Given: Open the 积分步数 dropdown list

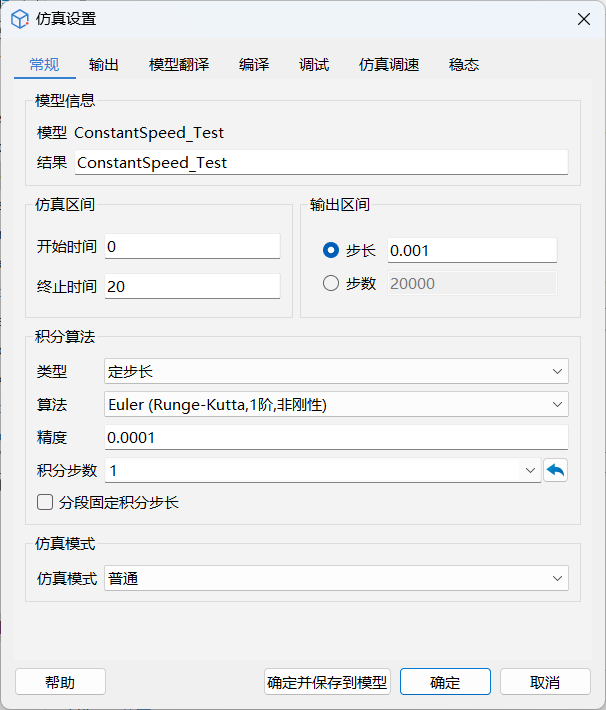Looking at the screenshot, I should pos(530,470).
